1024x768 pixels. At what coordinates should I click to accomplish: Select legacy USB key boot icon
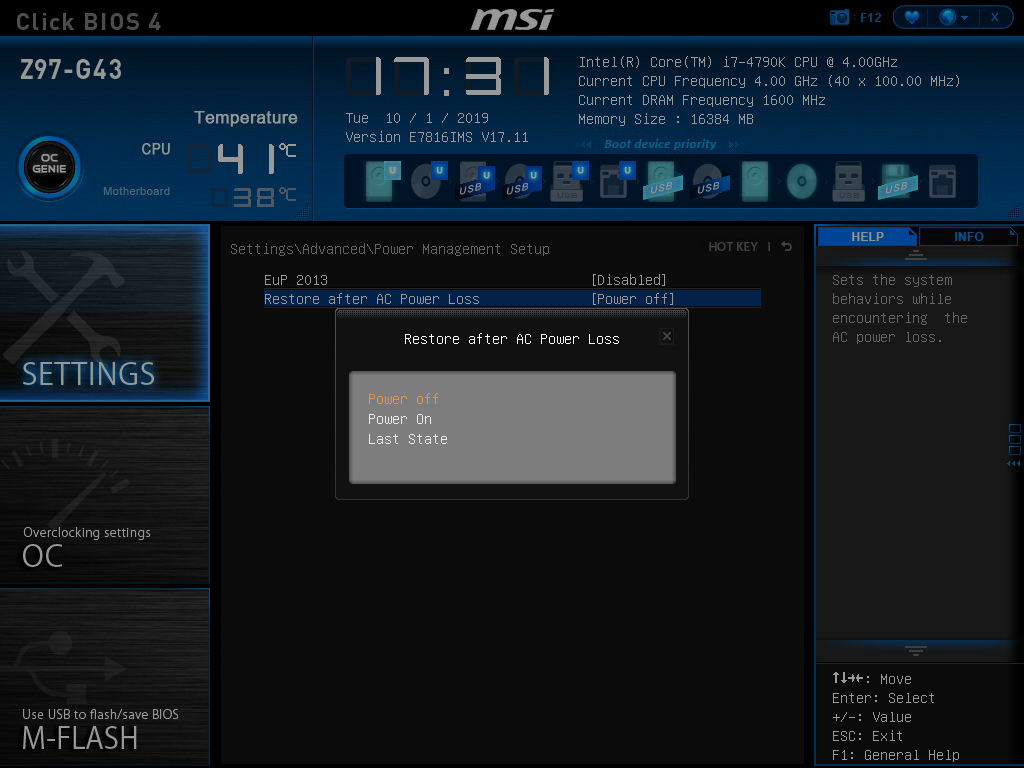tap(848, 180)
